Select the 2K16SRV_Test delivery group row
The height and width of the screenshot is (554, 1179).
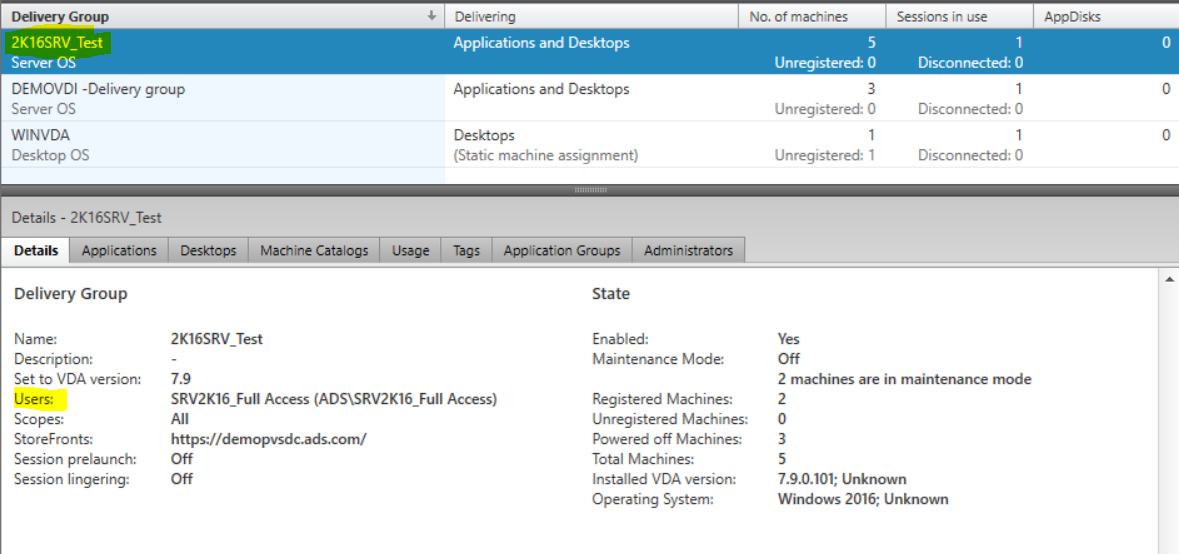pyautogui.click(x=590, y=52)
